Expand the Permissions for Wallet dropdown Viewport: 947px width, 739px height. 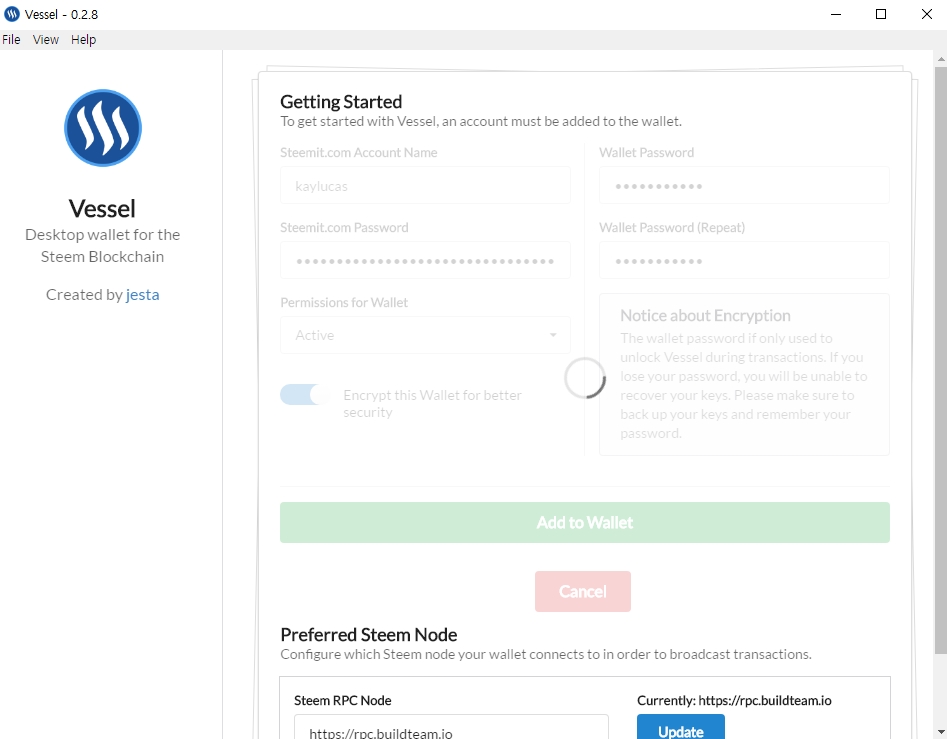coord(425,335)
